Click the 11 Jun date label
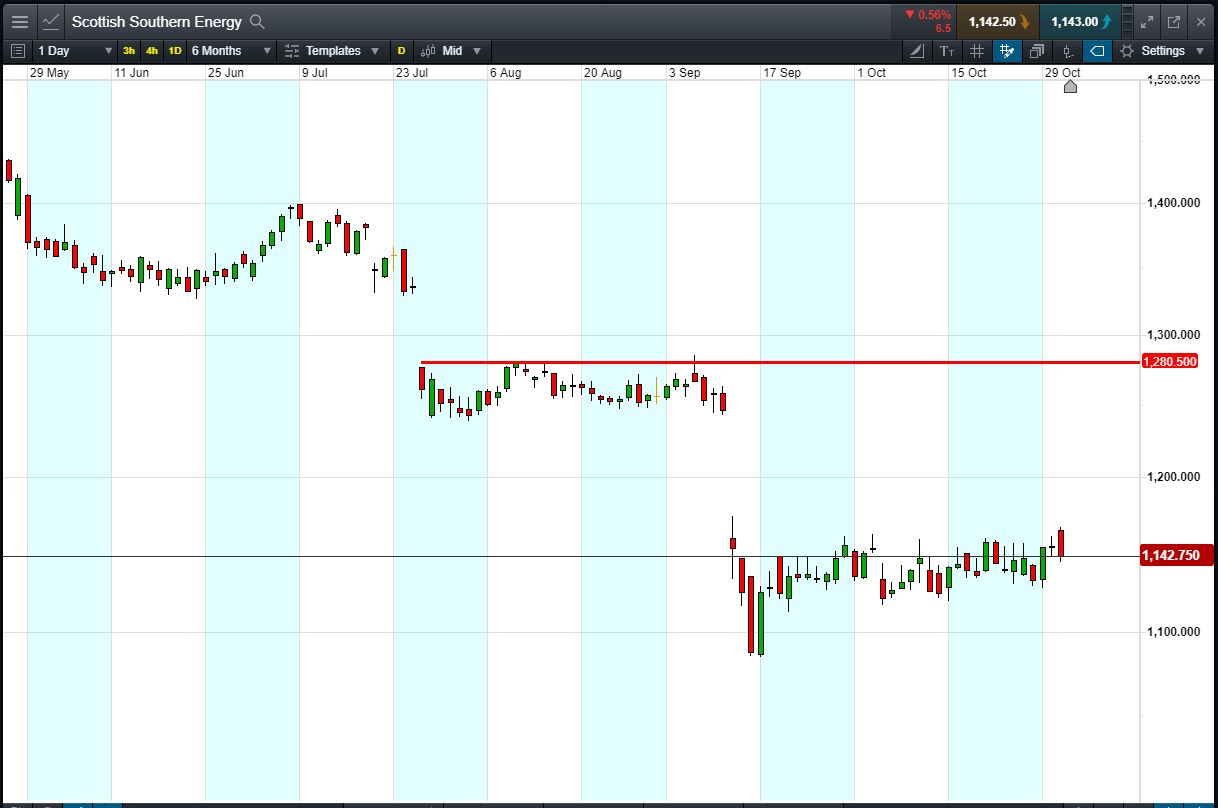Screen dimensions: 1218x808 [x=132, y=73]
